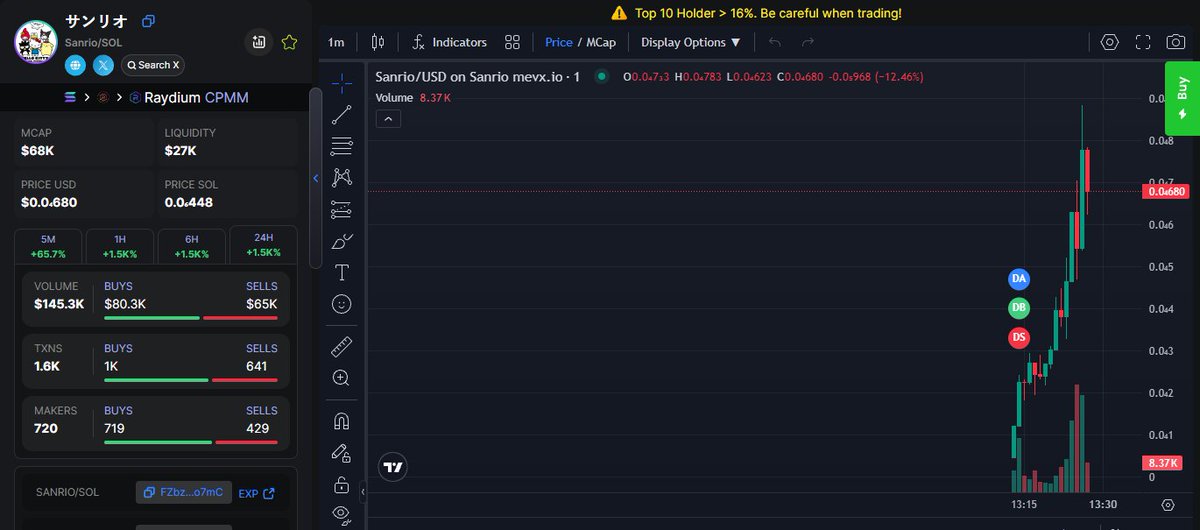Lock all drawing tools
The image size is (1200, 530).
(x=341, y=485)
